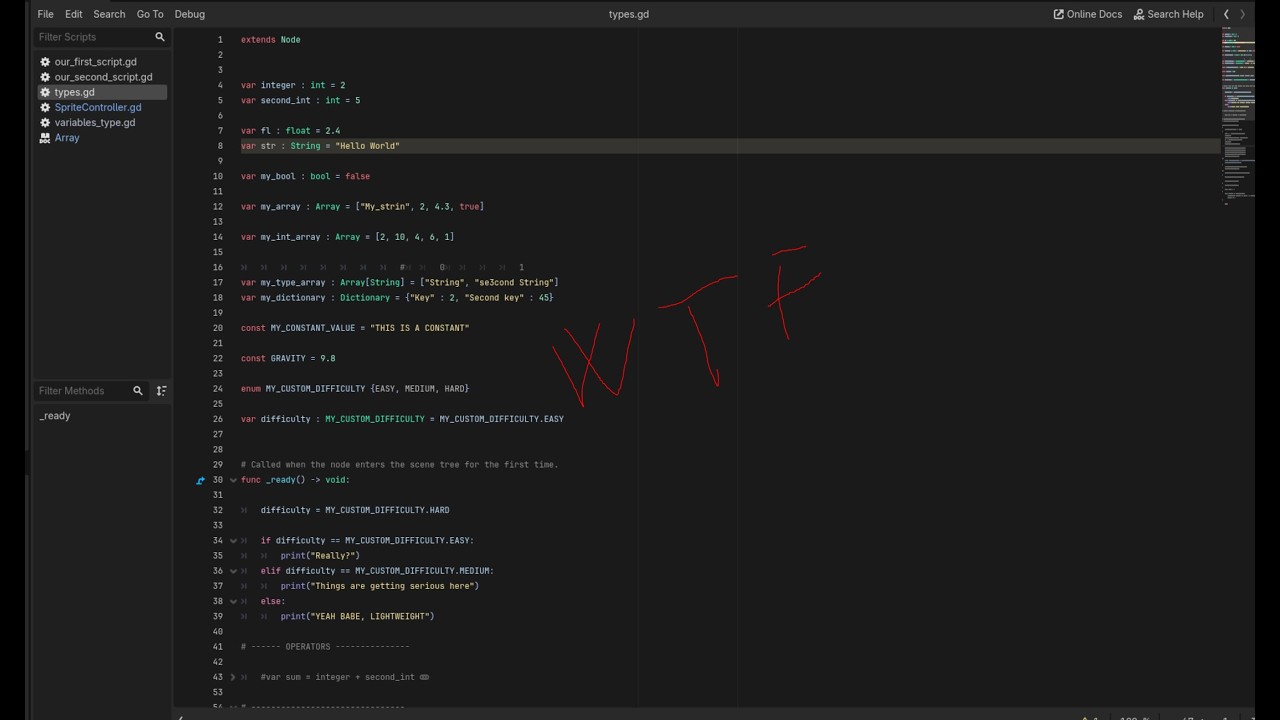Screen dimensions: 1280x720
Task: Click gear icon beside SpriteController.gd
Action: pos(45,107)
